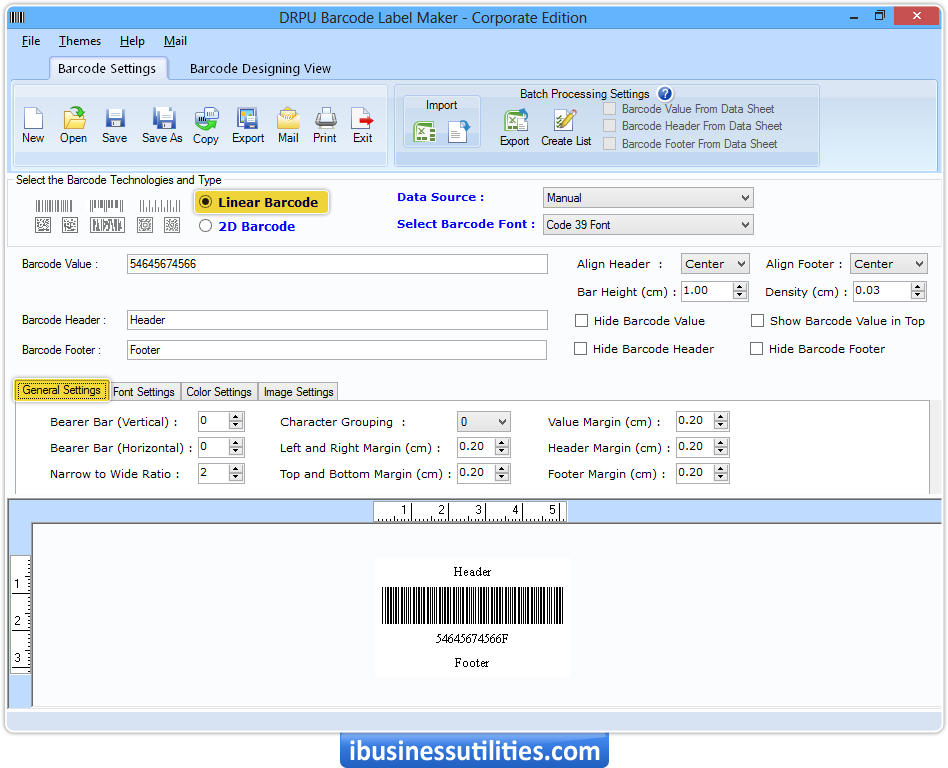Adjust Header Margin spinner
The height and width of the screenshot is (768, 948).
tap(720, 447)
